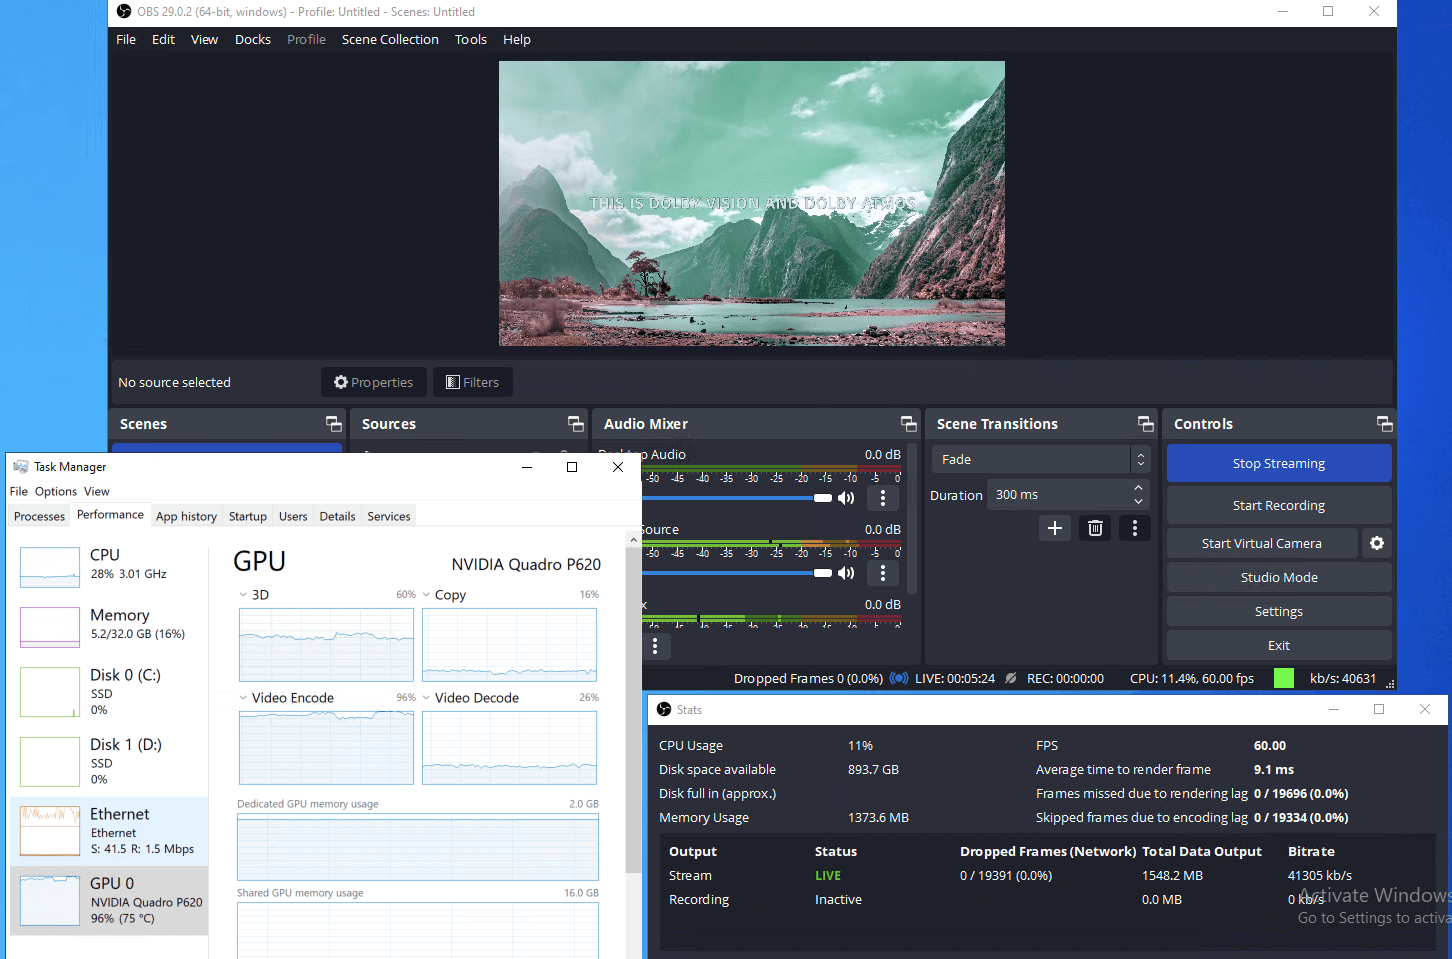This screenshot has width=1452, height=959.
Task: Open Desktop Audio three-dot options menu
Action: 882,498
